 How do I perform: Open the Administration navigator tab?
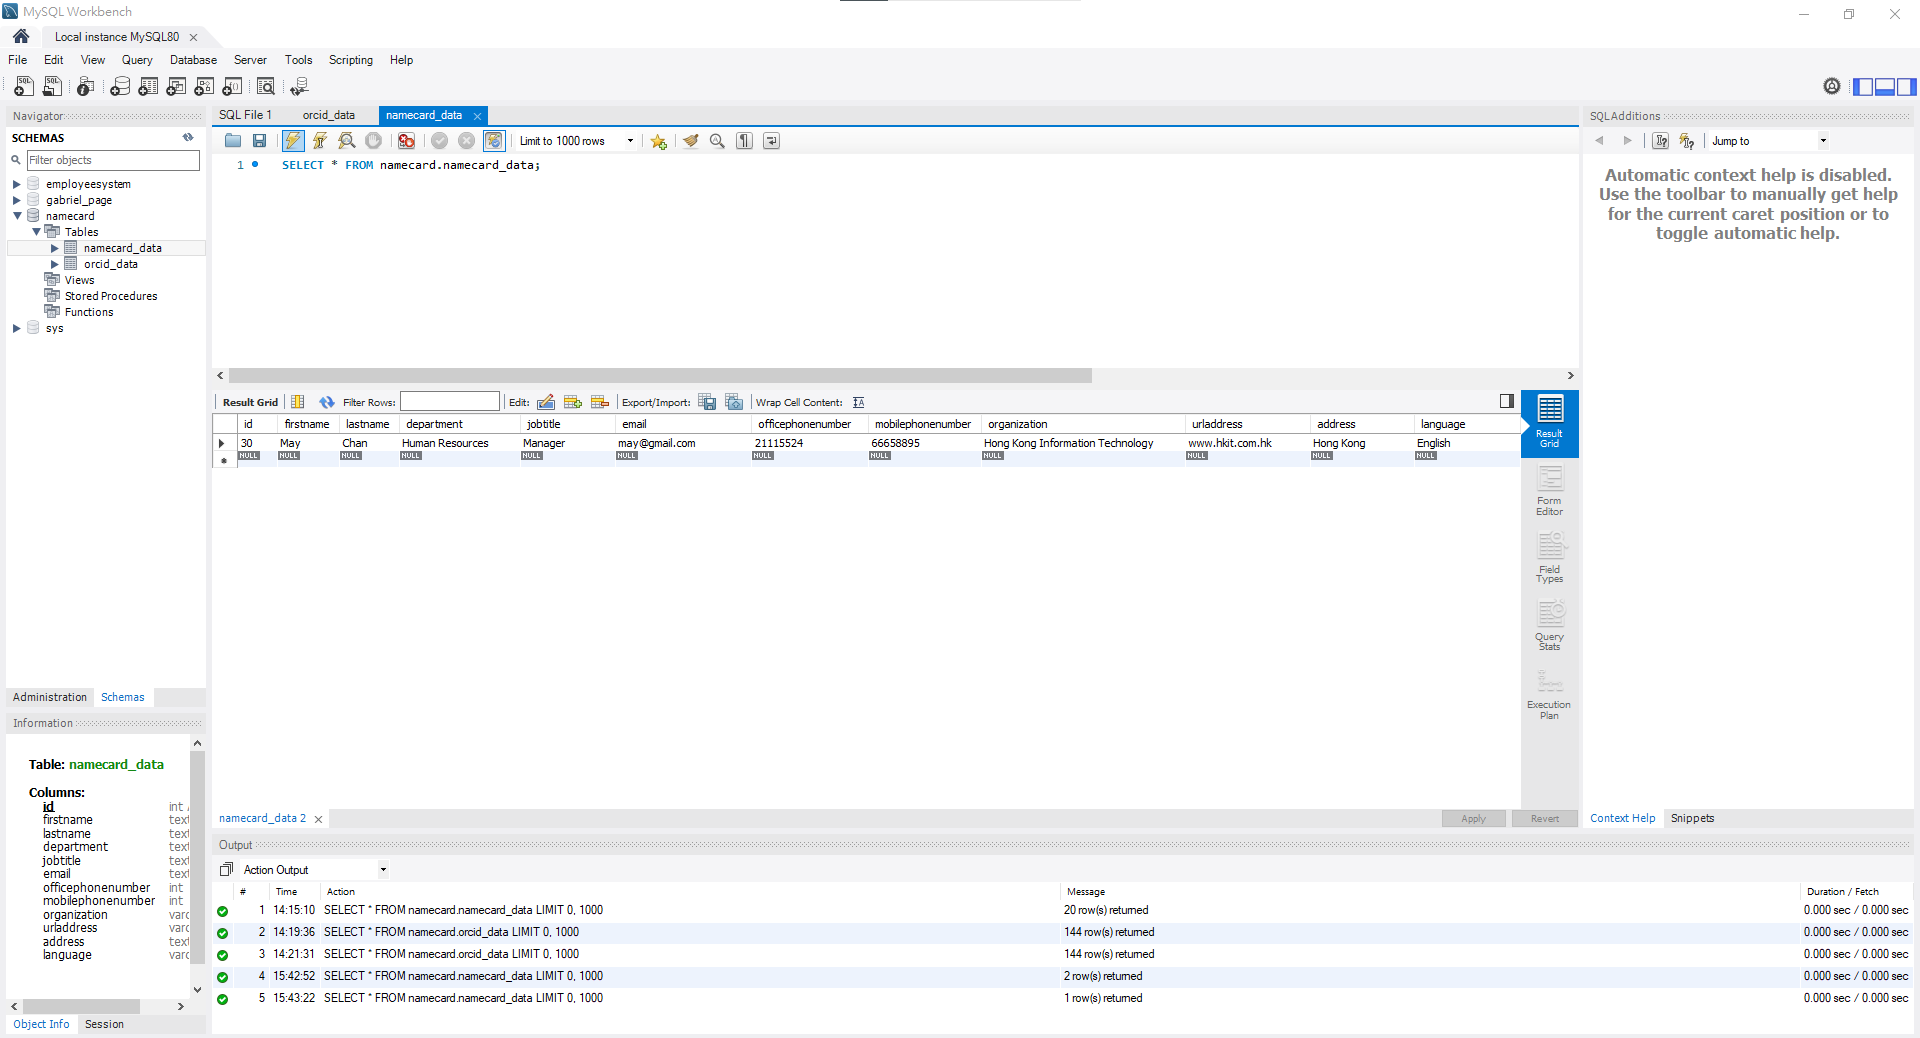pyautogui.click(x=50, y=697)
